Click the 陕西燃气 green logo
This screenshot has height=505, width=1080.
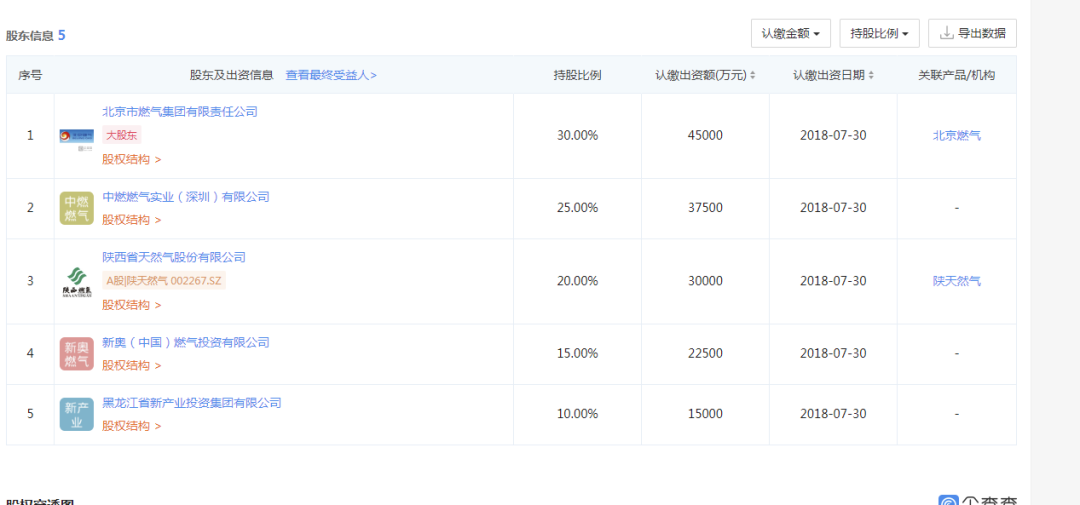[76, 282]
